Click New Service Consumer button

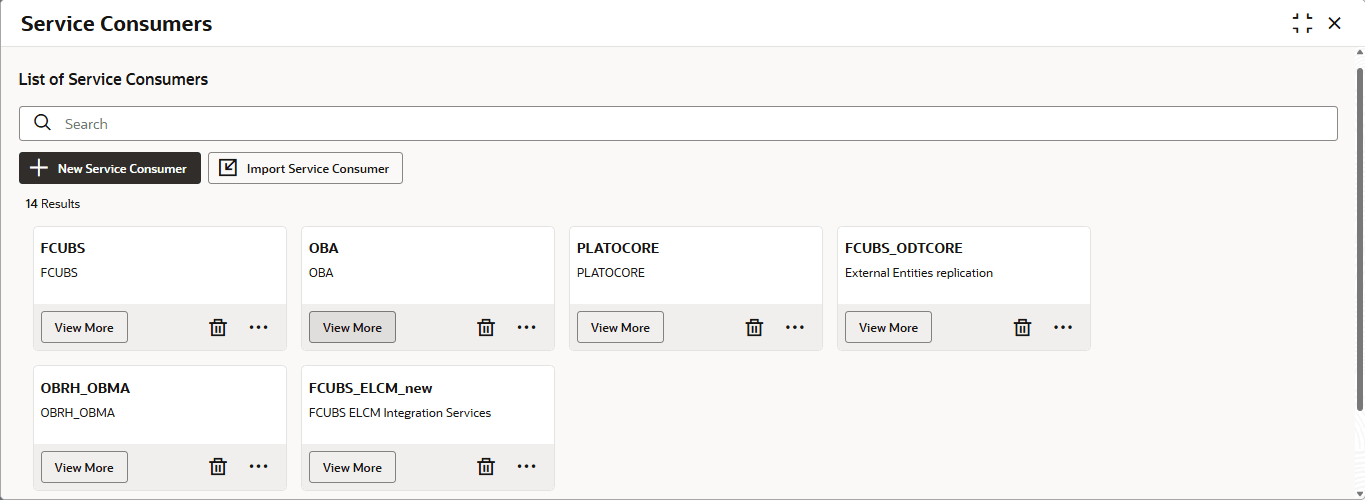click(x=110, y=168)
